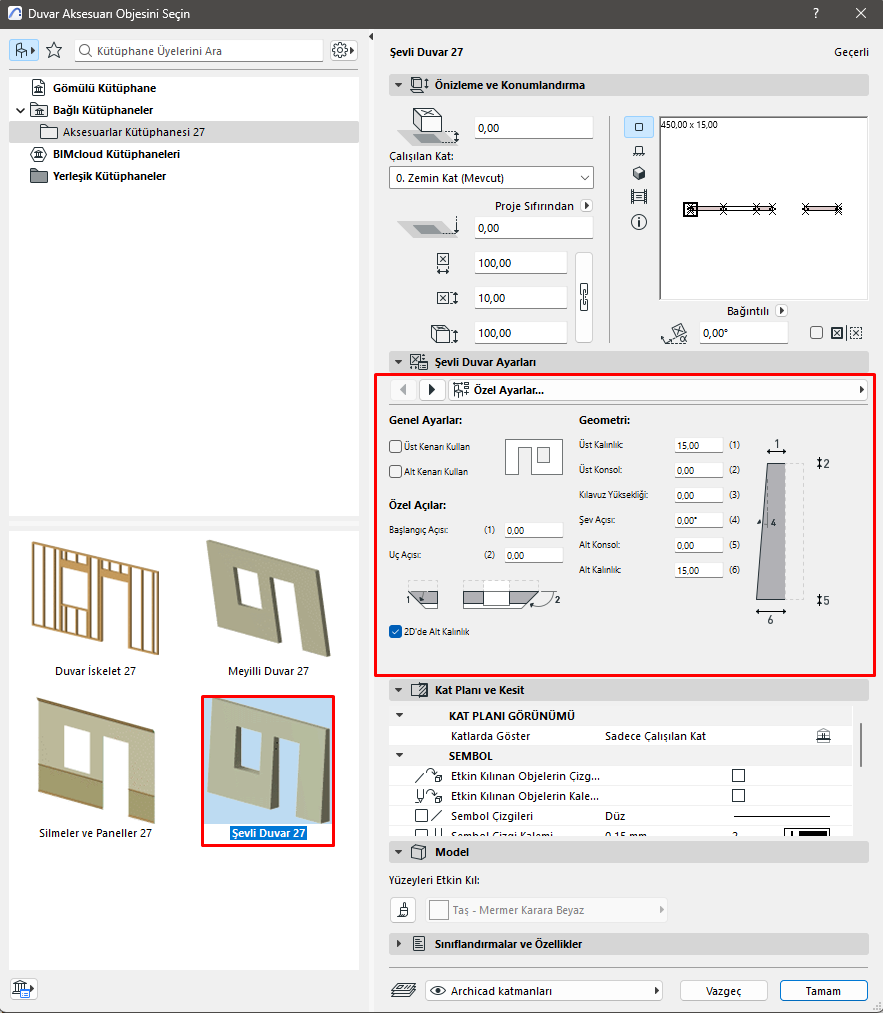Select Gömülü Kütüphane tree item
The height and width of the screenshot is (1013, 883).
[105, 88]
